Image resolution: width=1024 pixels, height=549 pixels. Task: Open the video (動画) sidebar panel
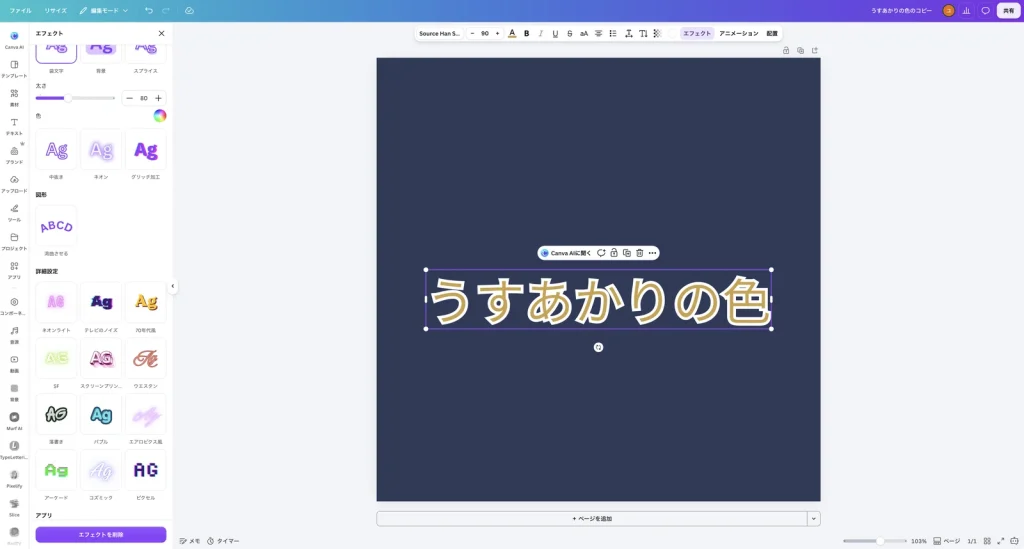click(14, 363)
